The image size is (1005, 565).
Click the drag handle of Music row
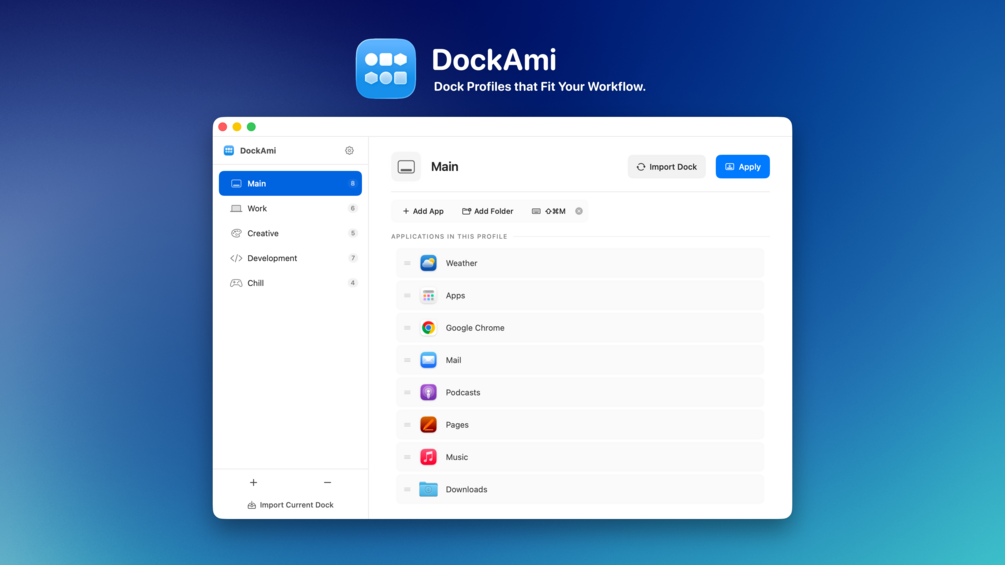click(407, 457)
